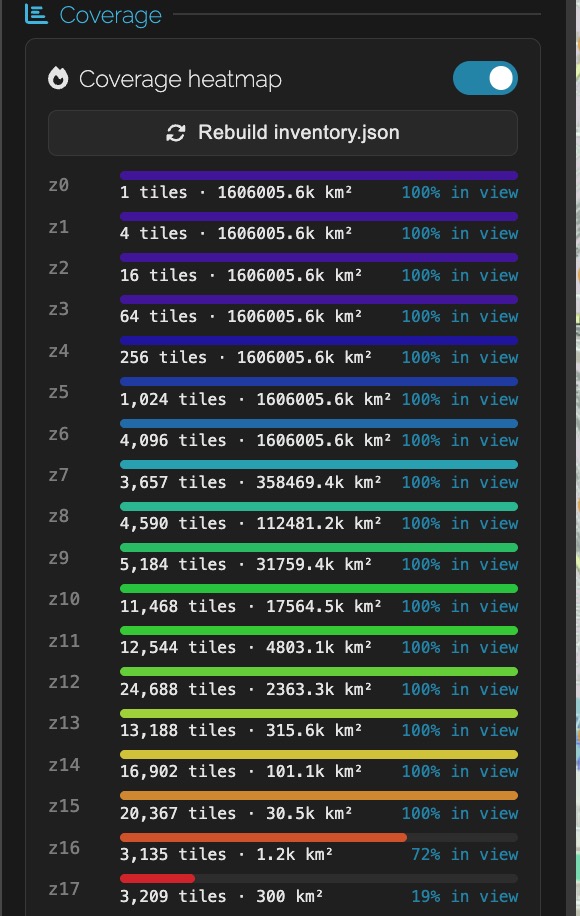Click the Coverage section heading
Image resolution: width=580 pixels, height=916 pixels.
[x=110, y=15]
